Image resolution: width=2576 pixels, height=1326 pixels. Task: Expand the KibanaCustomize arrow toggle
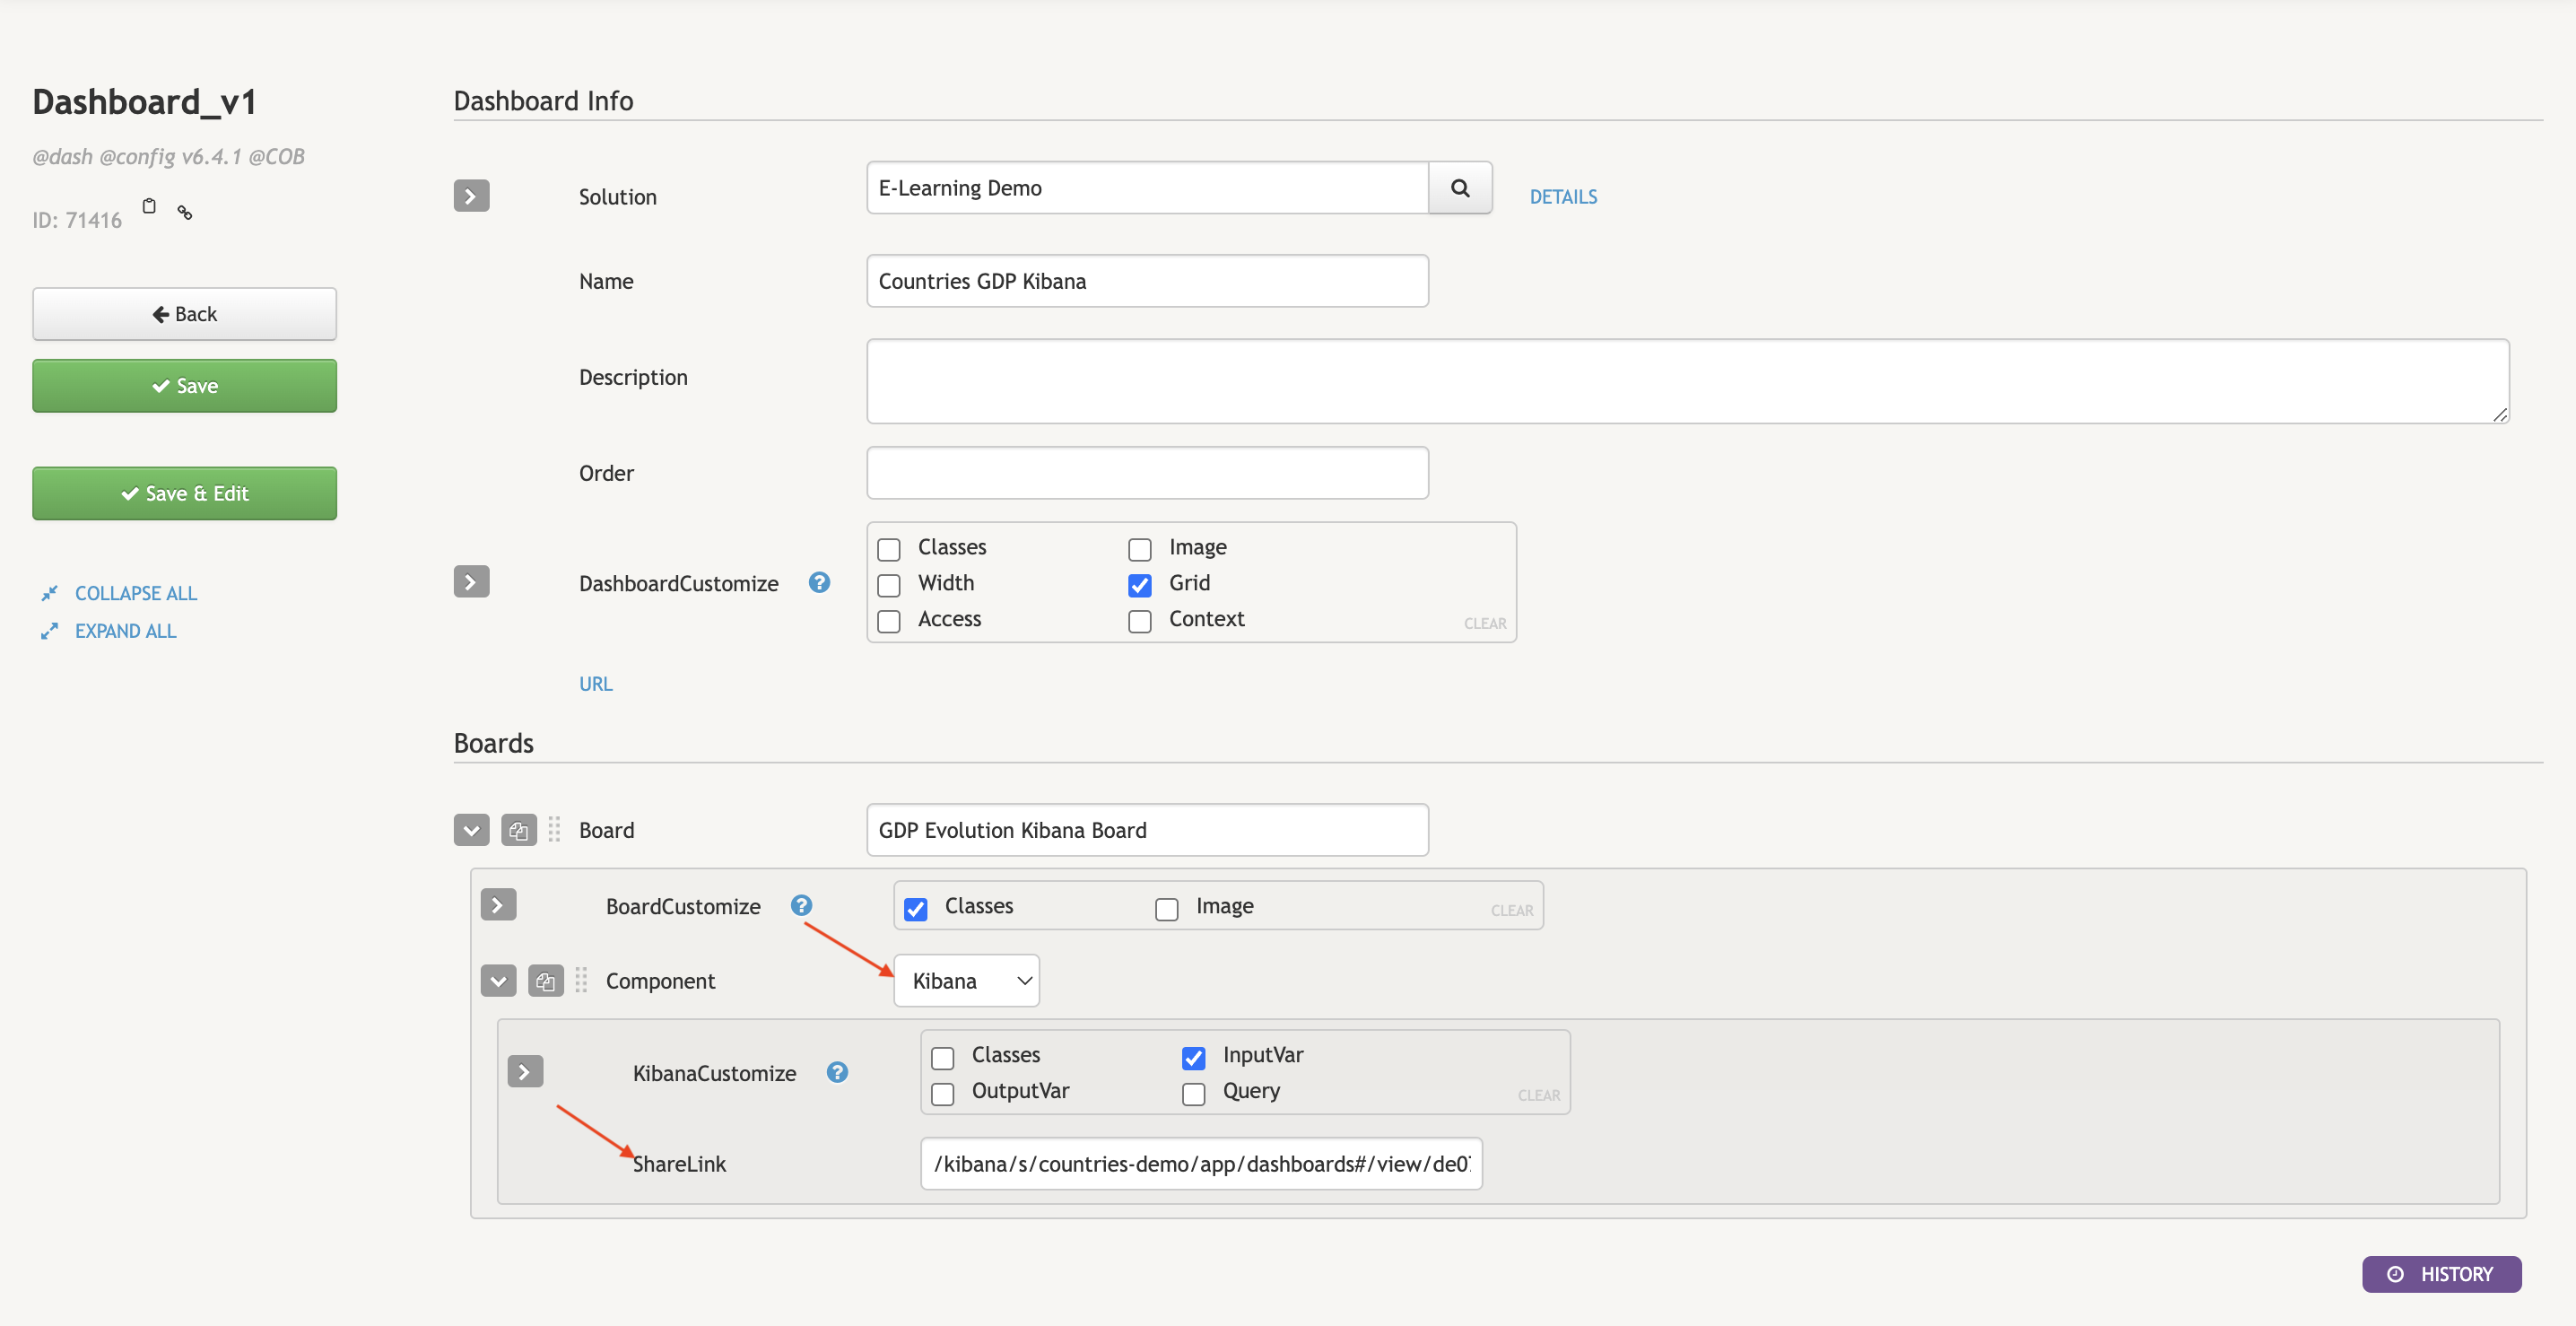click(525, 1072)
